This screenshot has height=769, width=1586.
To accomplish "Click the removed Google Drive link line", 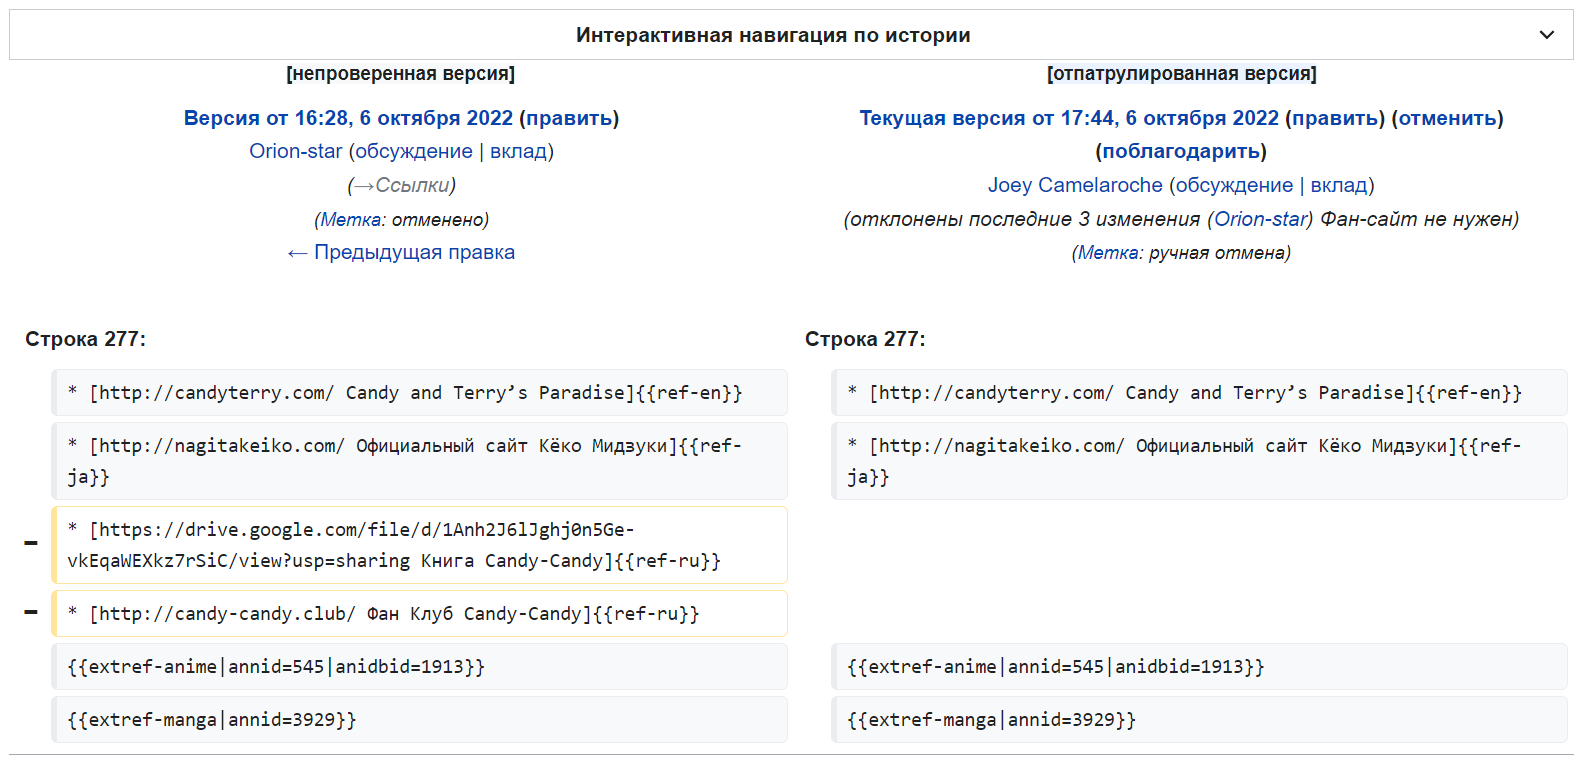I will (x=420, y=545).
